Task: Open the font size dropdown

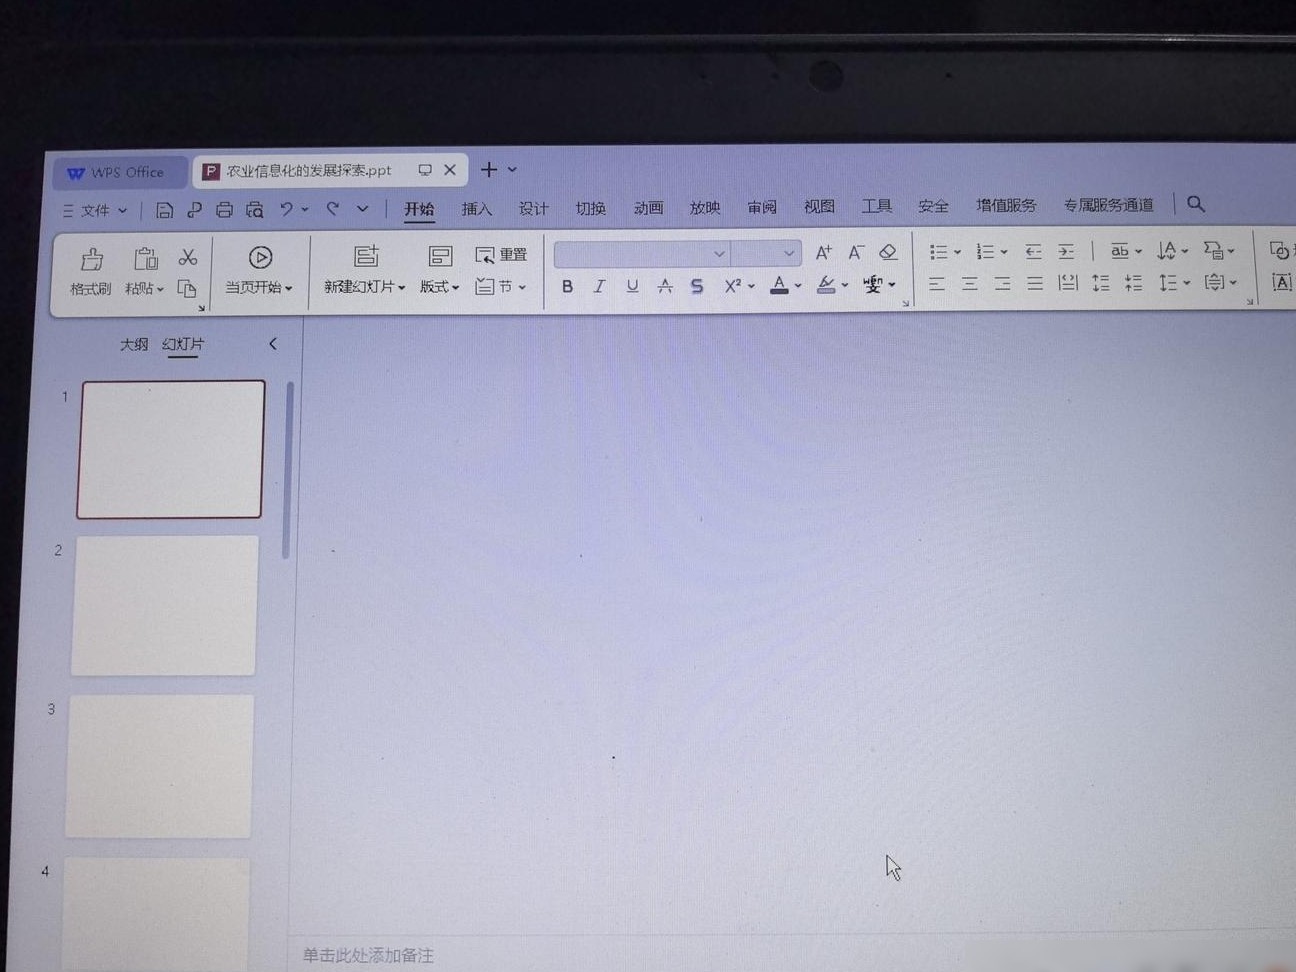Action: tap(789, 254)
